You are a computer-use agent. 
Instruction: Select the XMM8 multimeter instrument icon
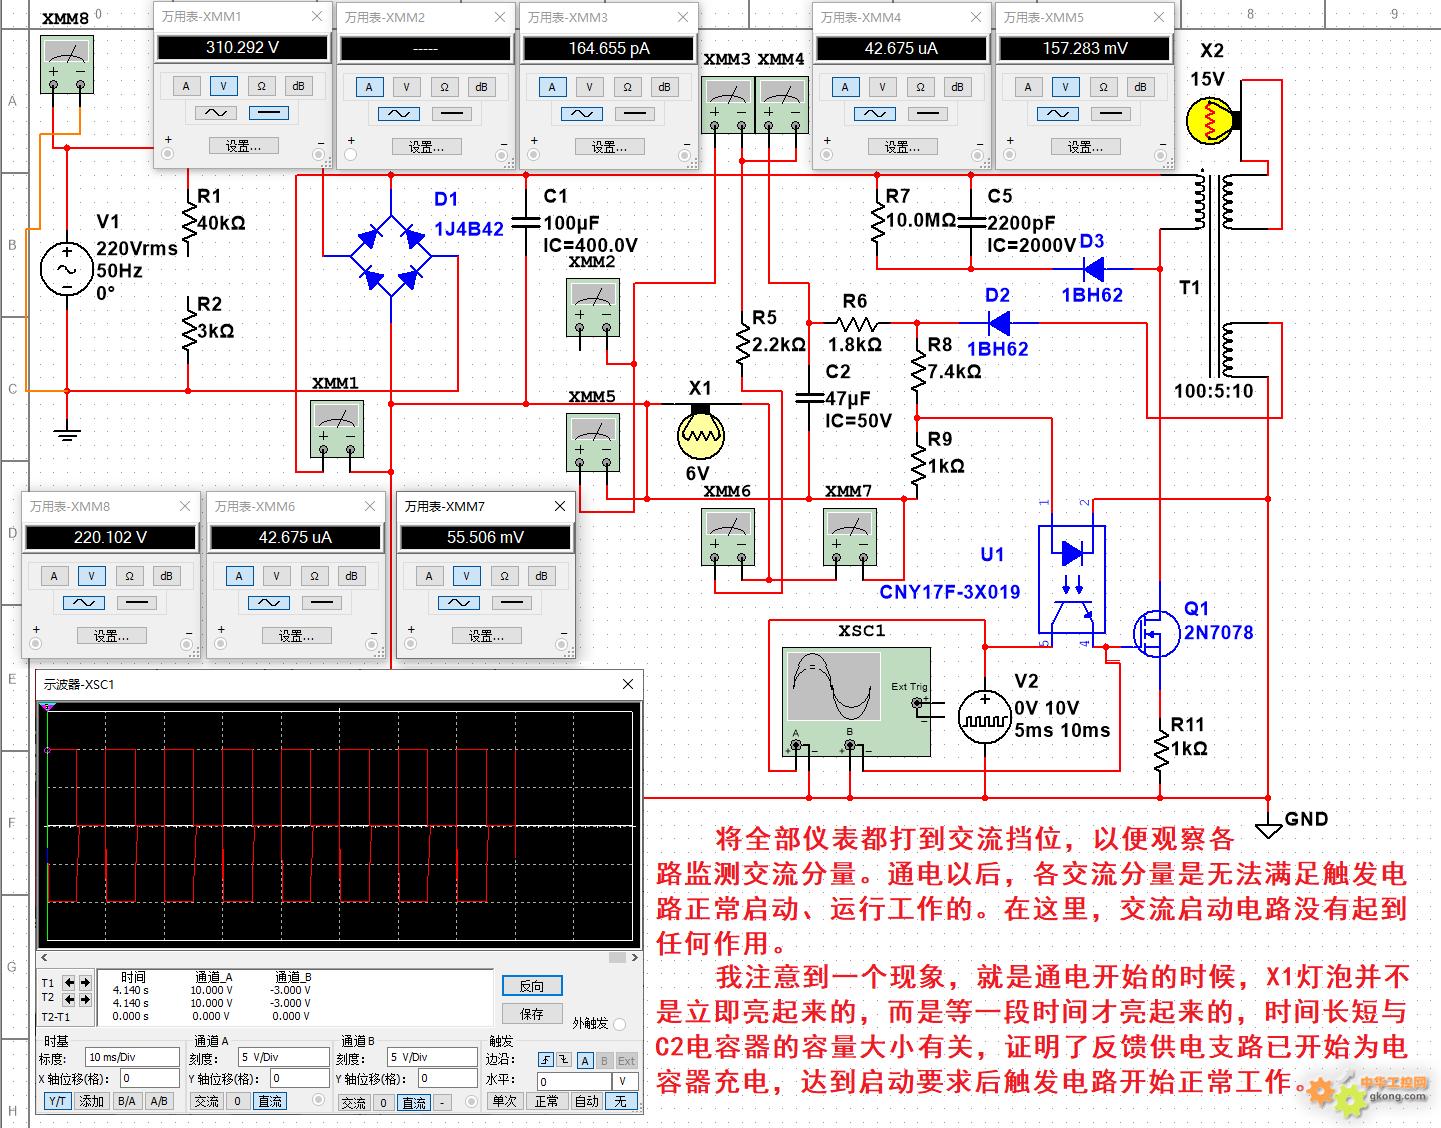point(67,64)
